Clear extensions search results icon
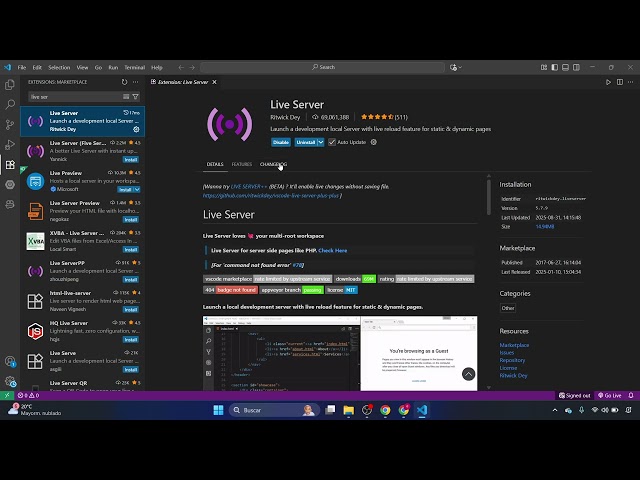 coord(126,97)
